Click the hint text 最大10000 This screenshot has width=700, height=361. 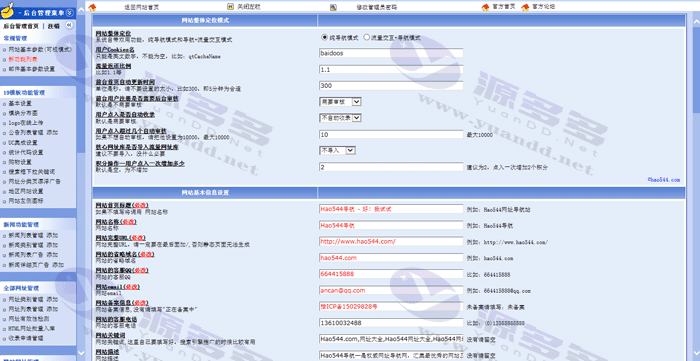coord(479,135)
